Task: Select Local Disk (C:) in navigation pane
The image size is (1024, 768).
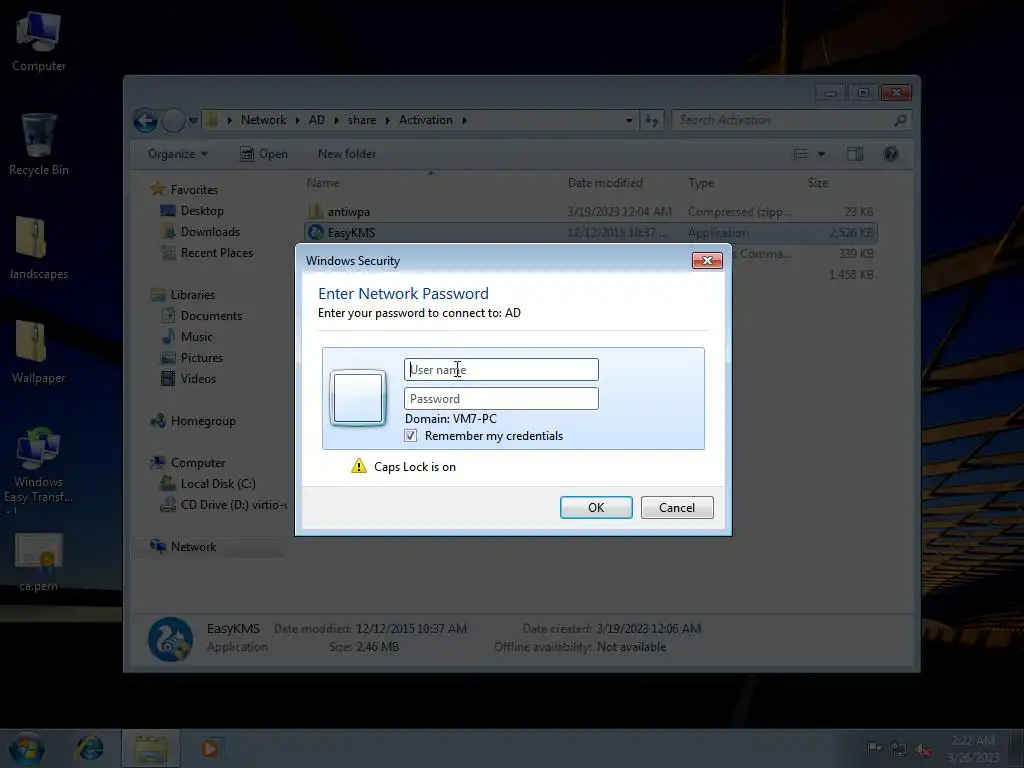Action: 218,484
